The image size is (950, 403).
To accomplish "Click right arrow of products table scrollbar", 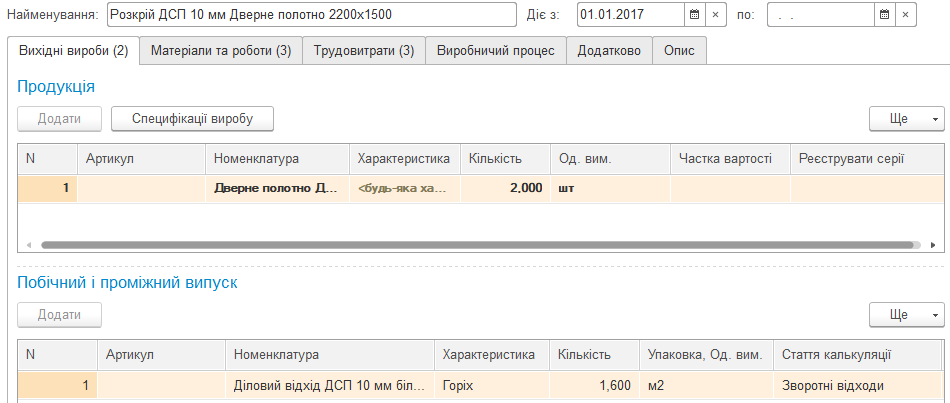I will point(932,244).
